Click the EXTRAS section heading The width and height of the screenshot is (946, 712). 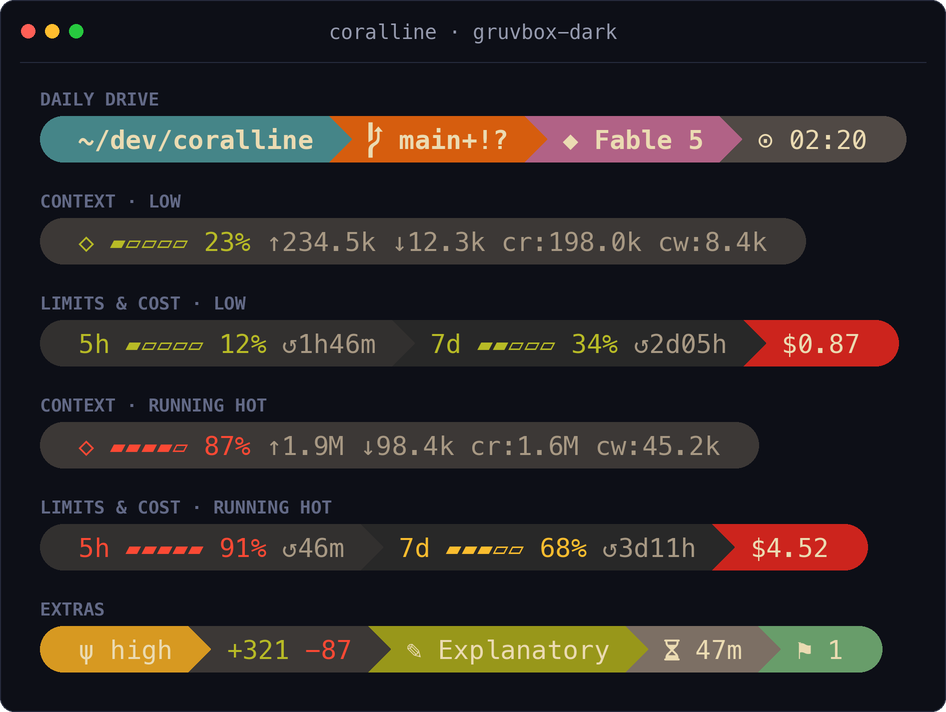(72, 609)
